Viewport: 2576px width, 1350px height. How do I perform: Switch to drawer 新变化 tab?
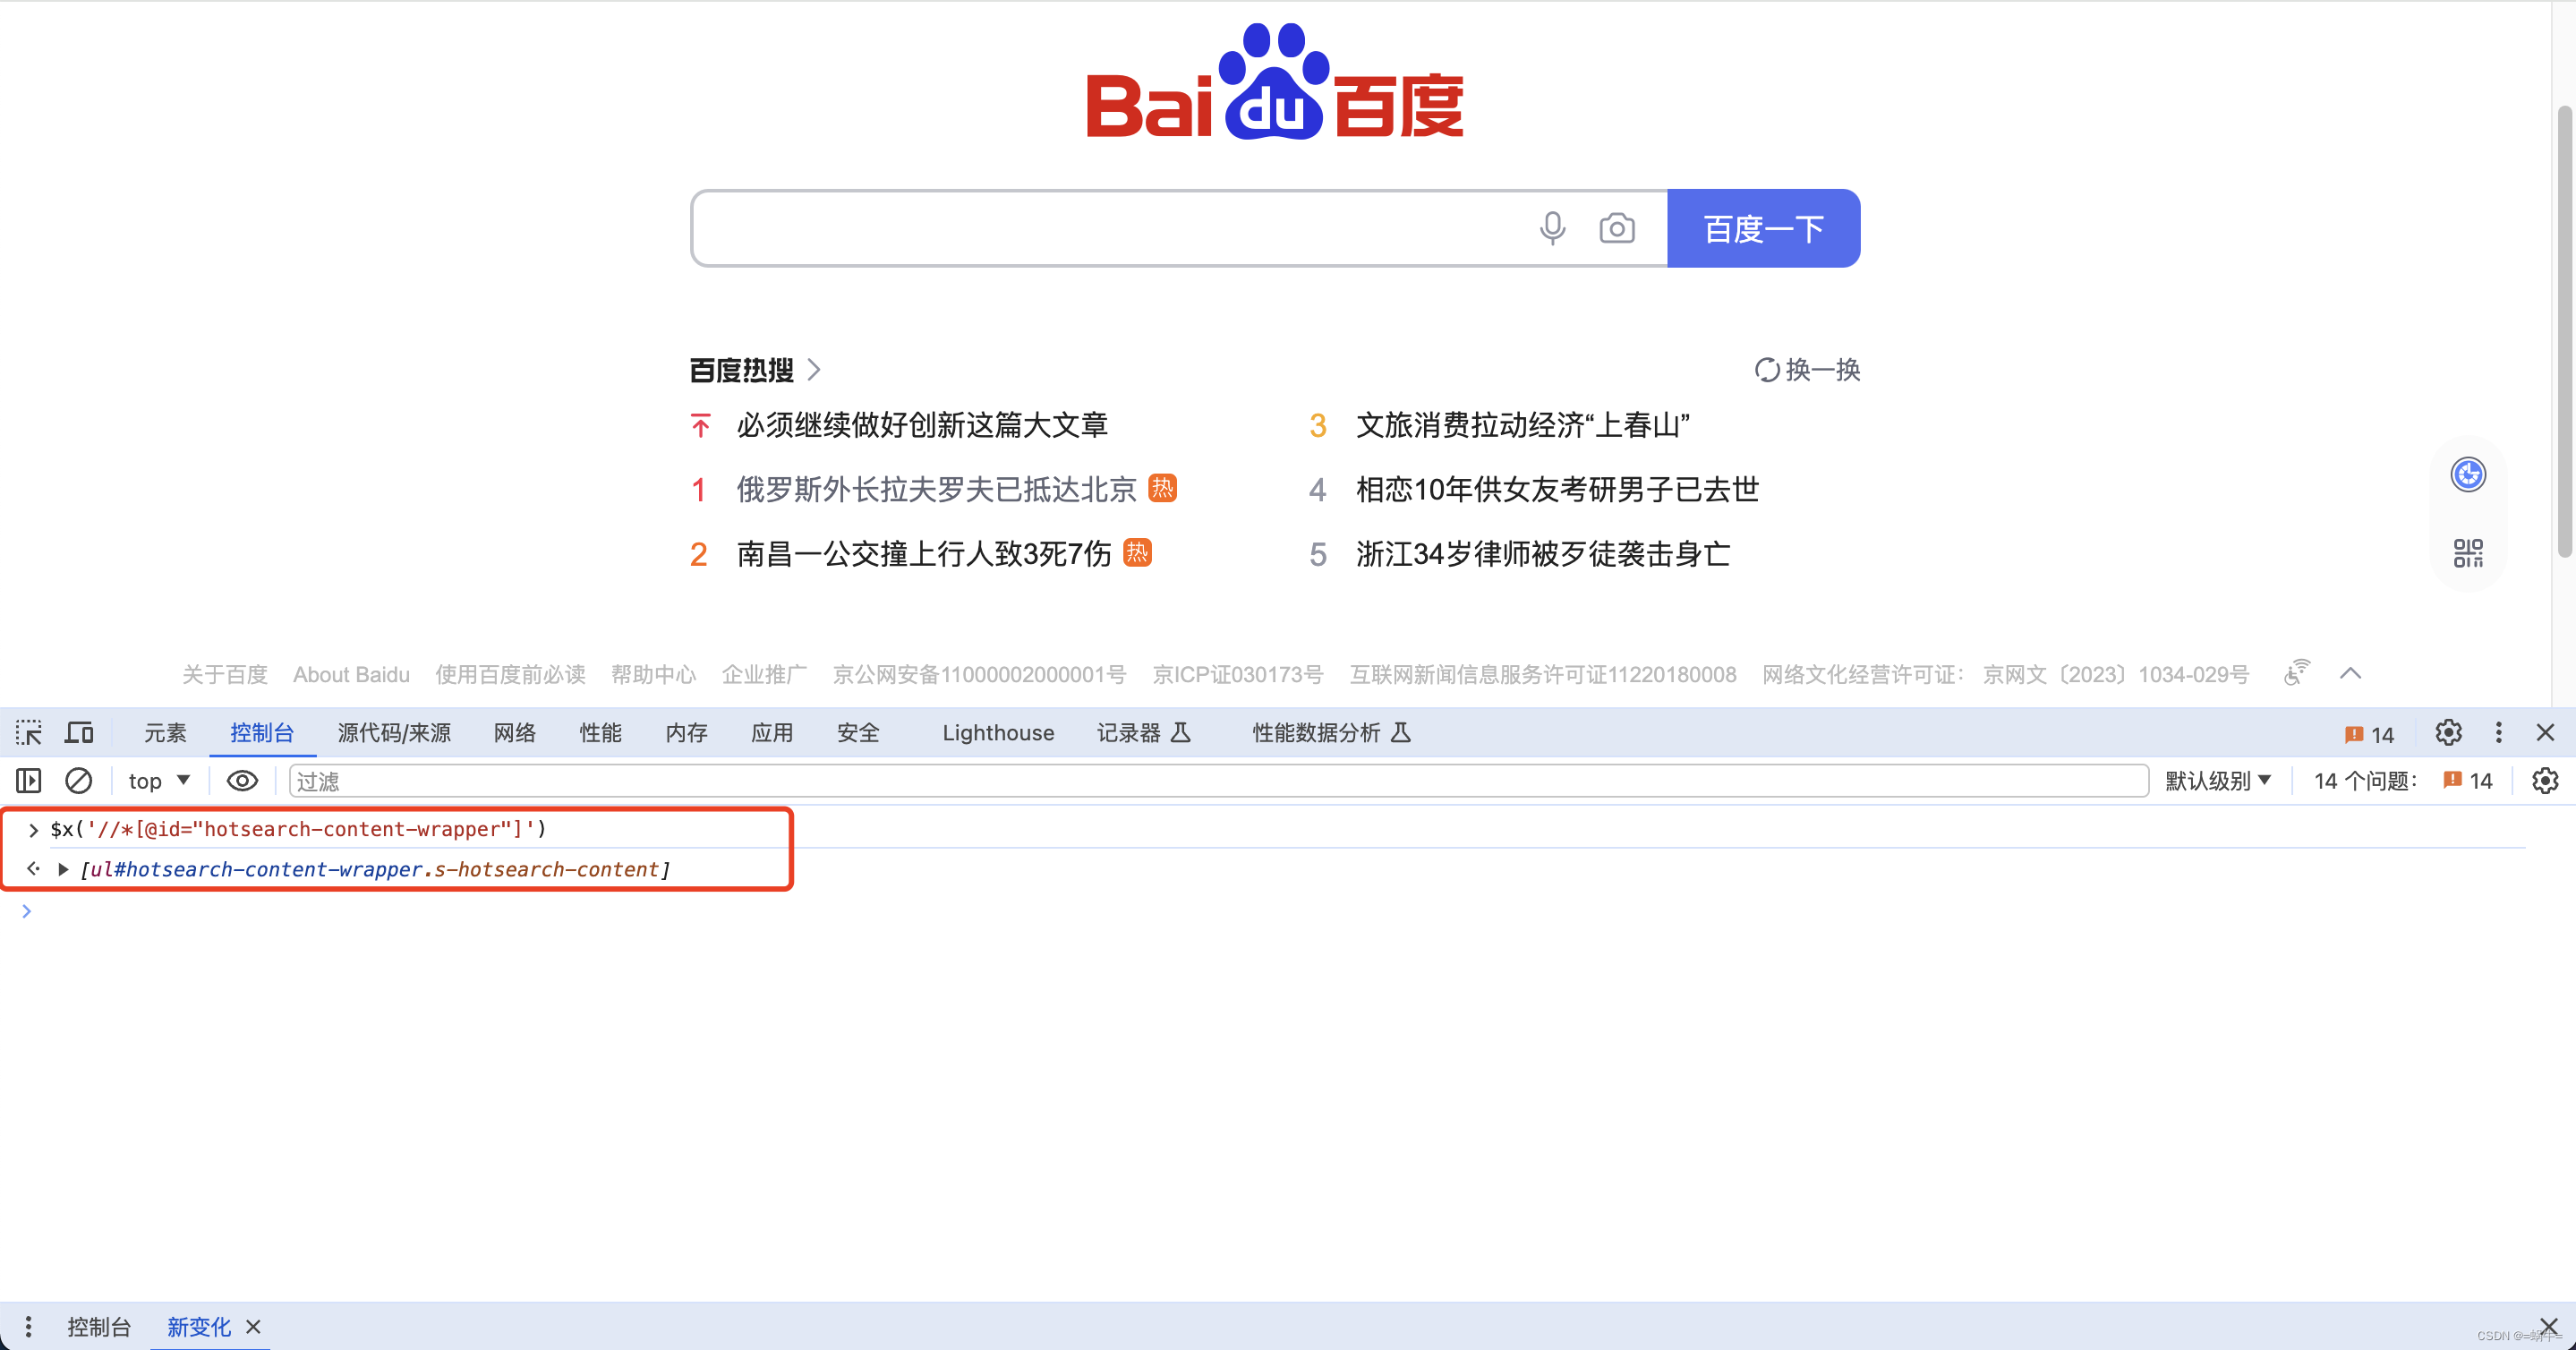[199, 1326]
